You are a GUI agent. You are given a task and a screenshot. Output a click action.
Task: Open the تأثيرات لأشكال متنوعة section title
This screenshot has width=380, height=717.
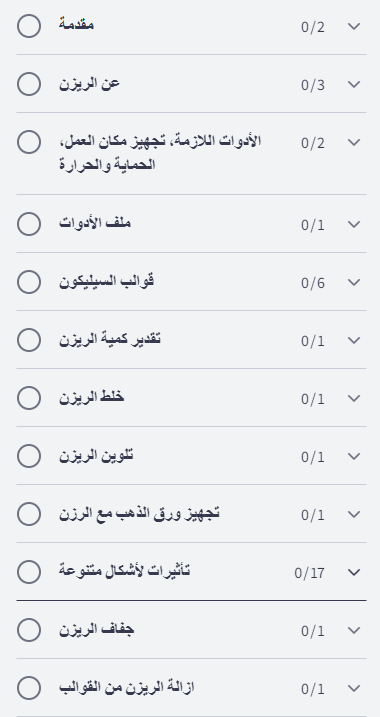[x=124, y=571]
